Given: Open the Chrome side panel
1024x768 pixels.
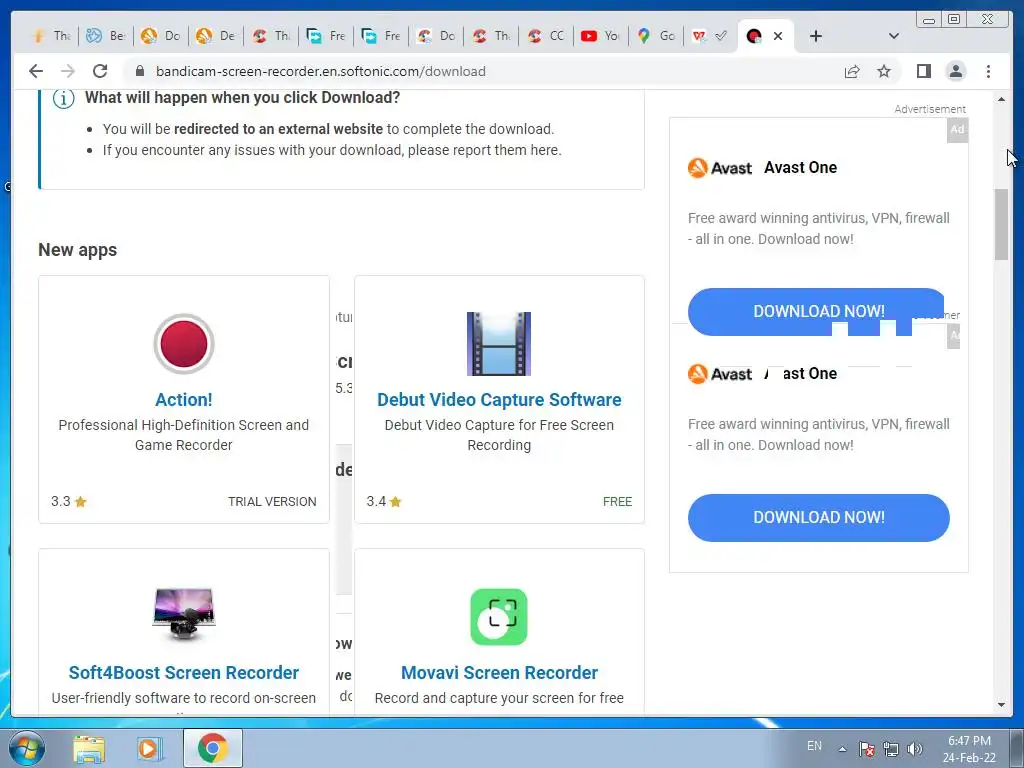Looking at the screenshot, I should coord(923,71).
